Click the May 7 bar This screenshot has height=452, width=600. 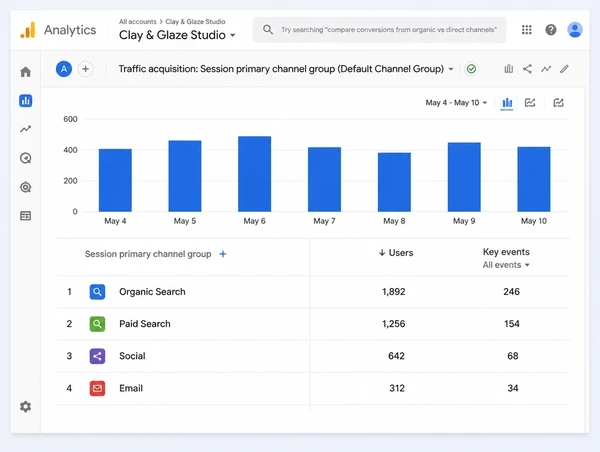point(324,179)
